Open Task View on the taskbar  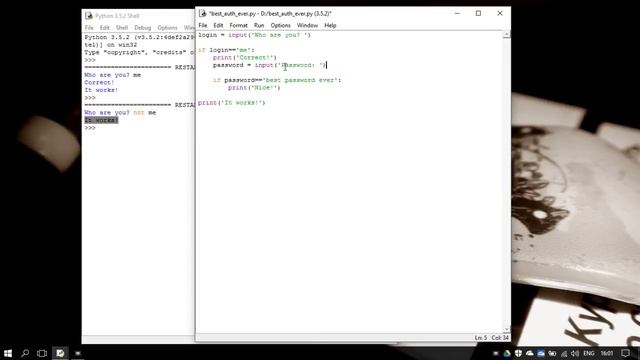[x=42, y=353]
